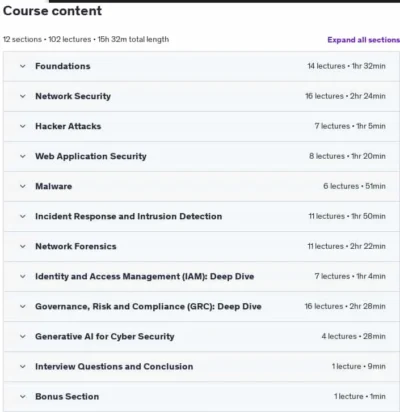The image size is (400, 412).
Task: Expand the Bonus Section chevron
Action: pos(23,396)
